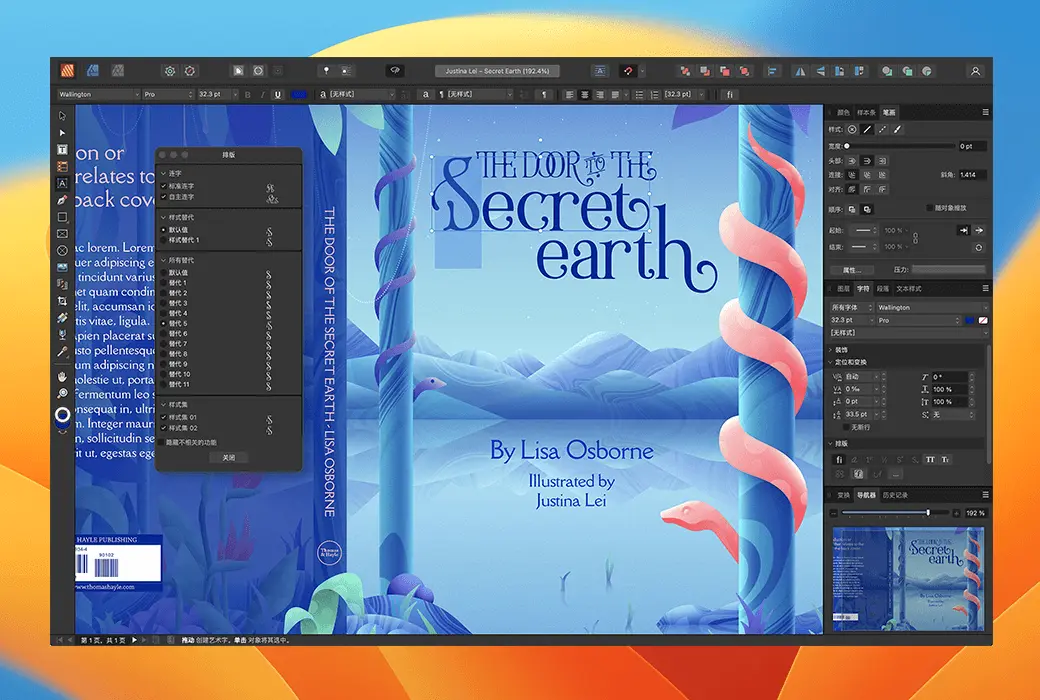This screenshot has width=1040, height=700.
Task: Open the account profile icon
Action: click(975, 71)
